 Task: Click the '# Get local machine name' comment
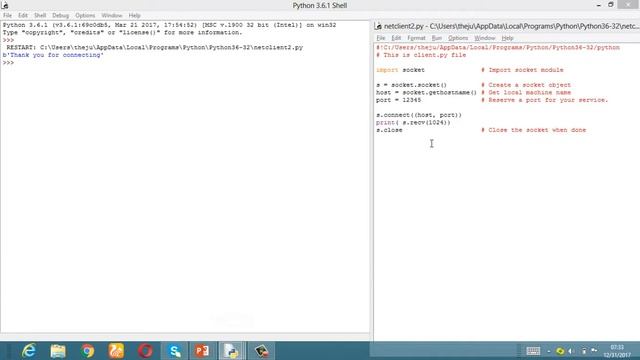pos(526,93)
